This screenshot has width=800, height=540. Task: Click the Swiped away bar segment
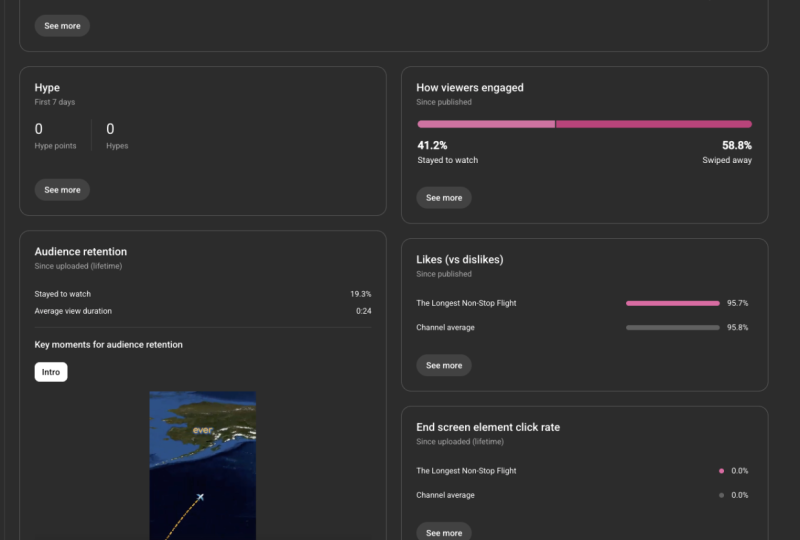(x=654, y=124)
